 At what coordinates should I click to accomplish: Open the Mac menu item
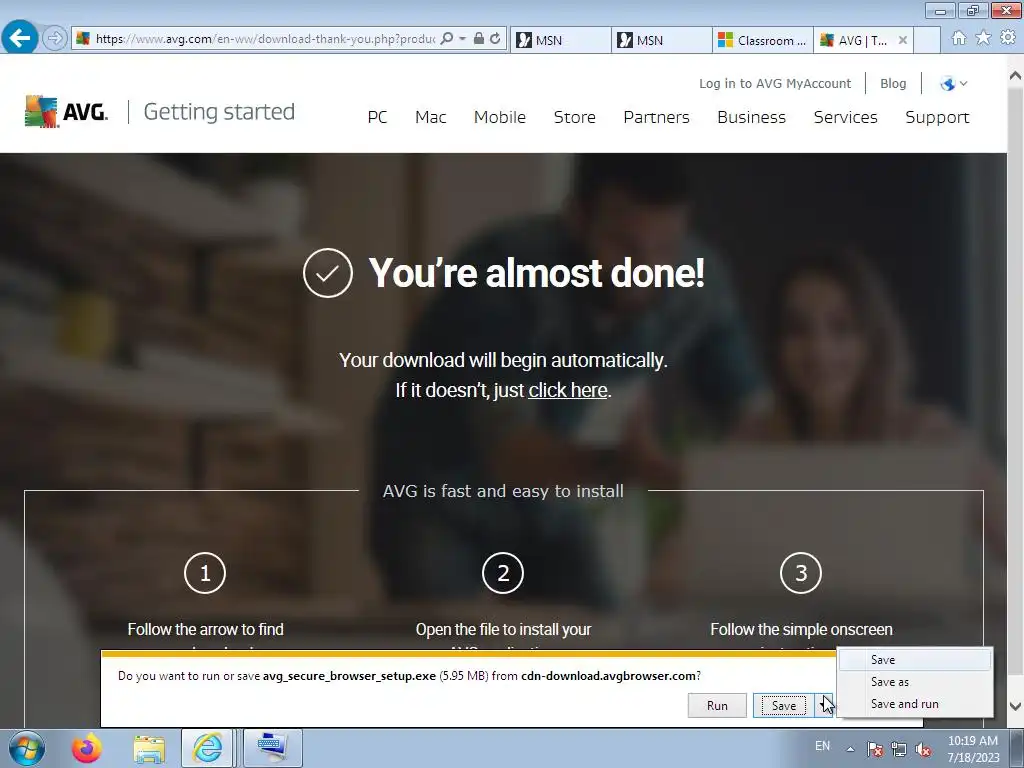(x=430, y=117)
